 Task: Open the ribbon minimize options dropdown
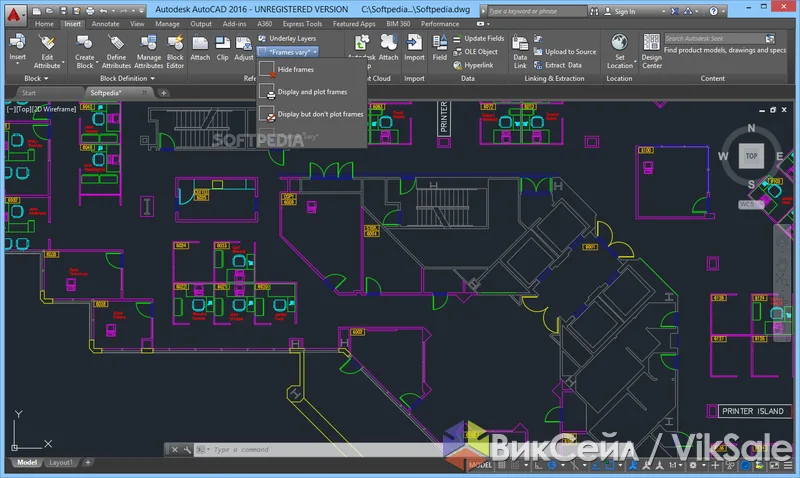488,24
